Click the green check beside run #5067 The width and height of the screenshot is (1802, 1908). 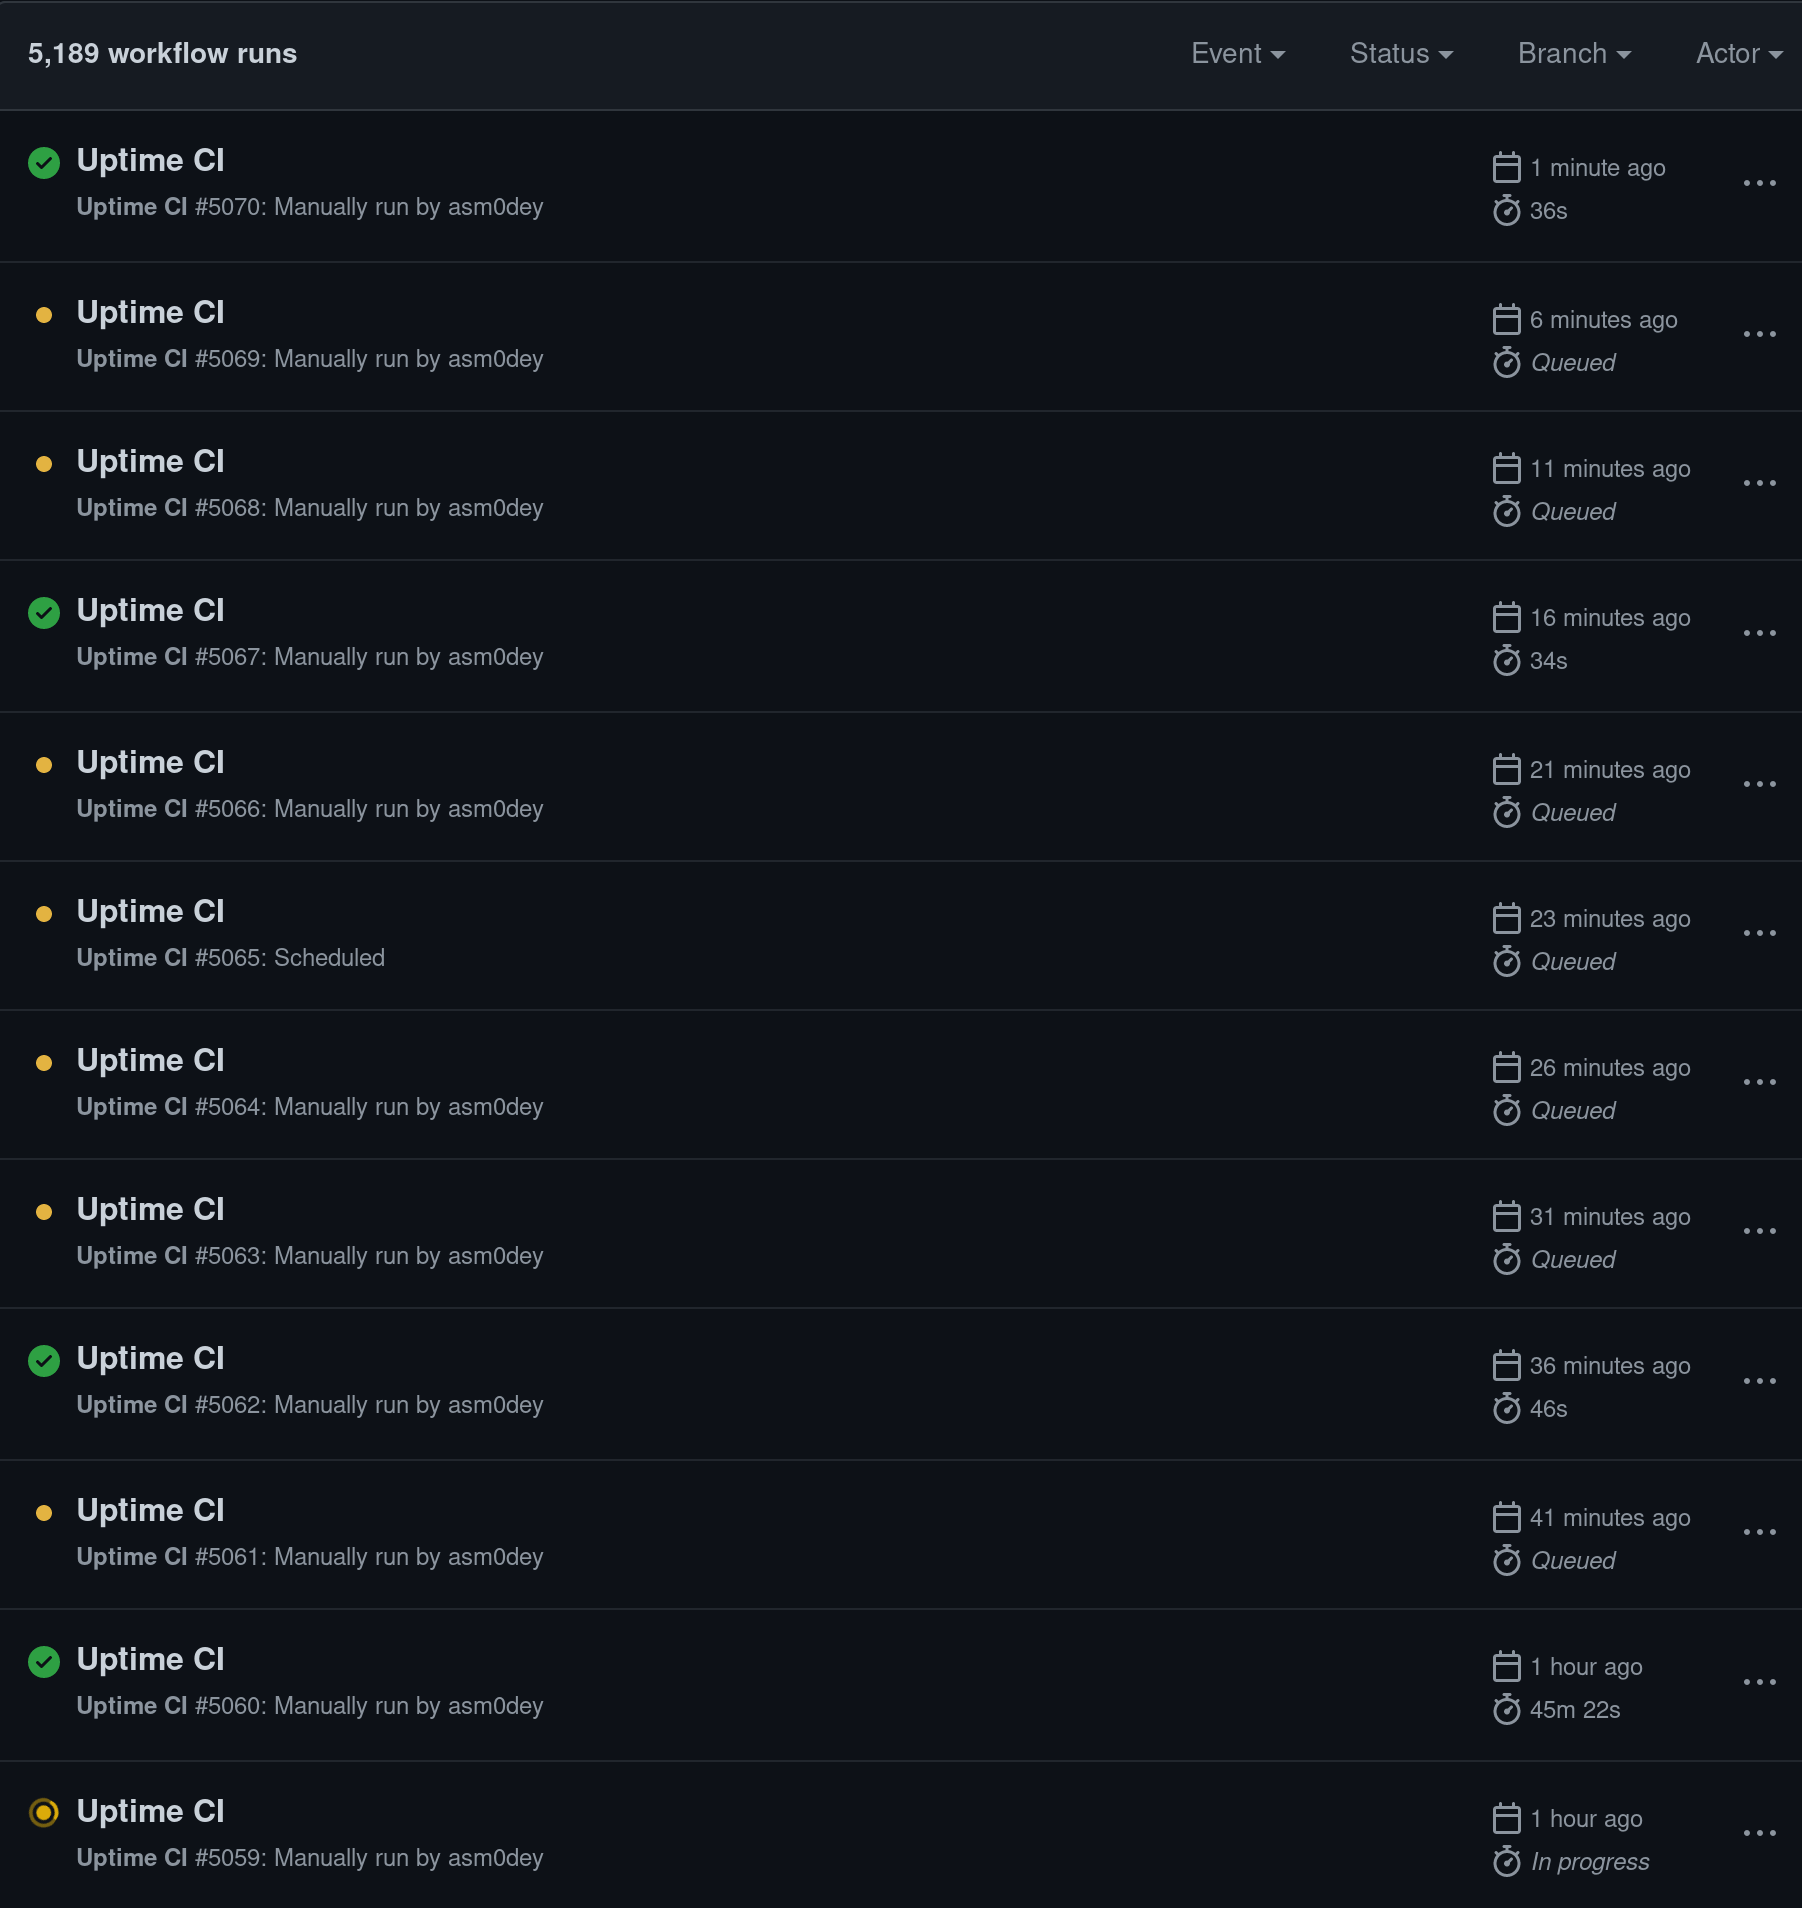pyautogui.click(x=44, y=612)
